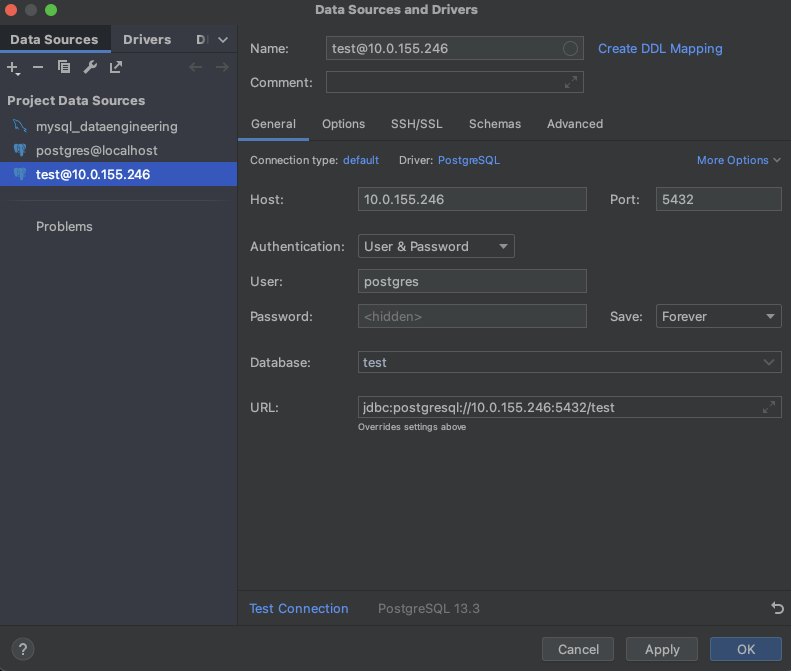
Task: Change the PostgreSQL driver link
Action: pos(469,160)
